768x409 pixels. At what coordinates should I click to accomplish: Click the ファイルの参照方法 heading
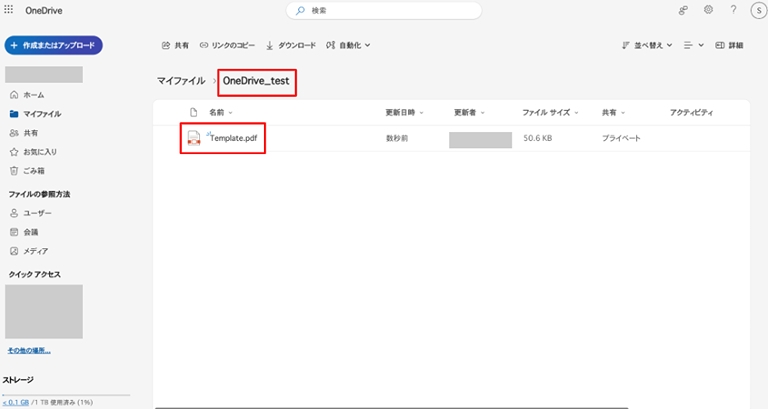click(x=39, y=194)
